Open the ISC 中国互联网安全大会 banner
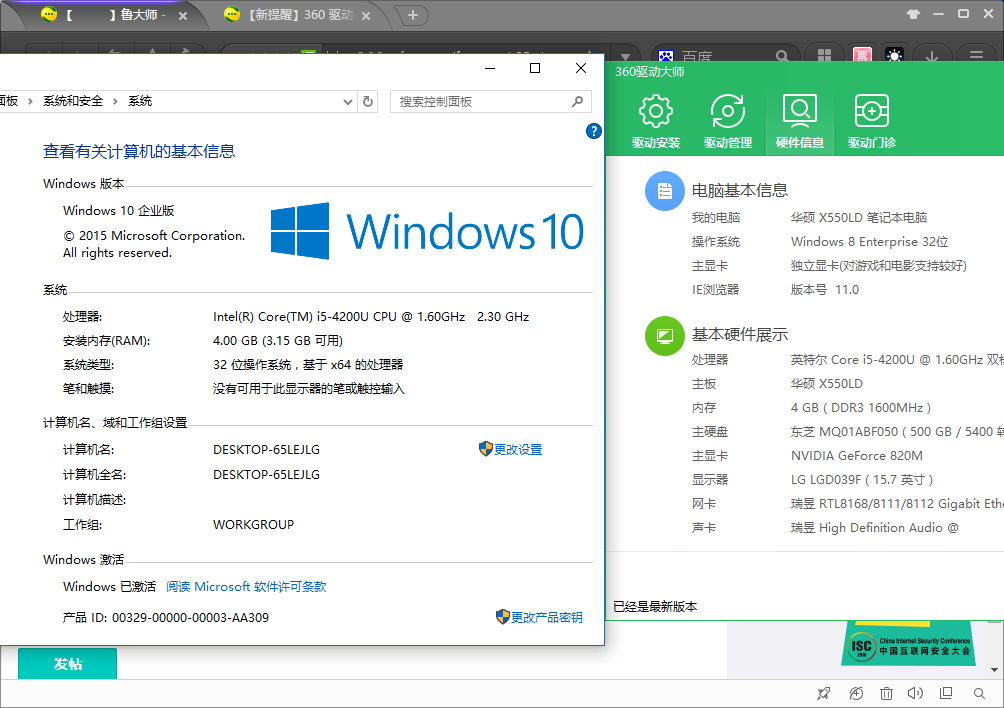This screenshot has height=708, width=1004. tap(909, 645)
